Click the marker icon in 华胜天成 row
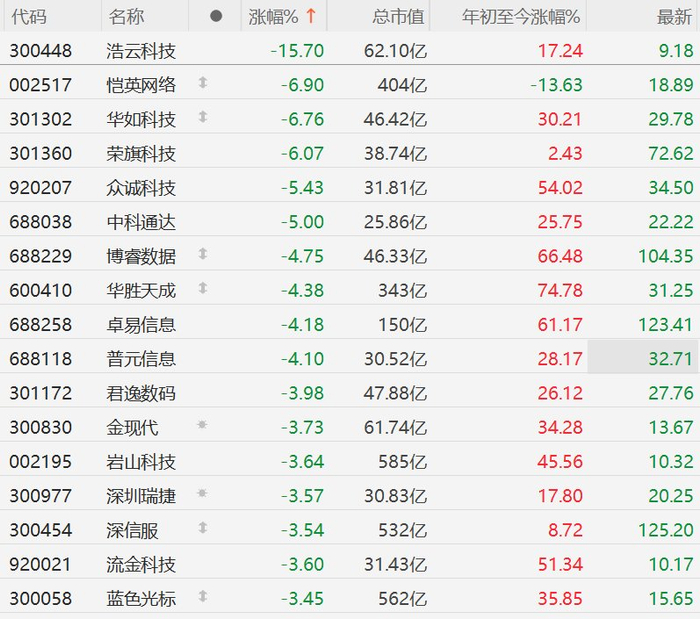The height and width of the screenshot is (619, 700). pos(203,288)
